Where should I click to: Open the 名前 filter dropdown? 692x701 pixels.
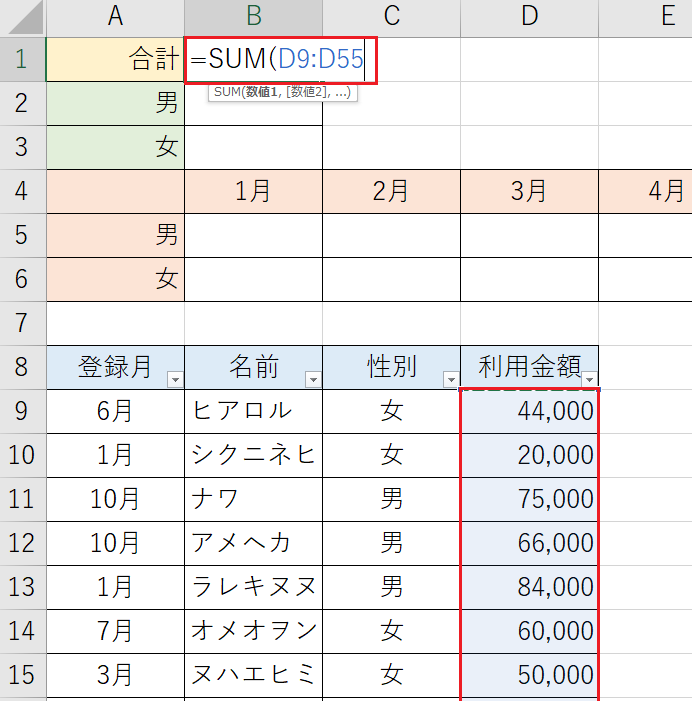313,380
